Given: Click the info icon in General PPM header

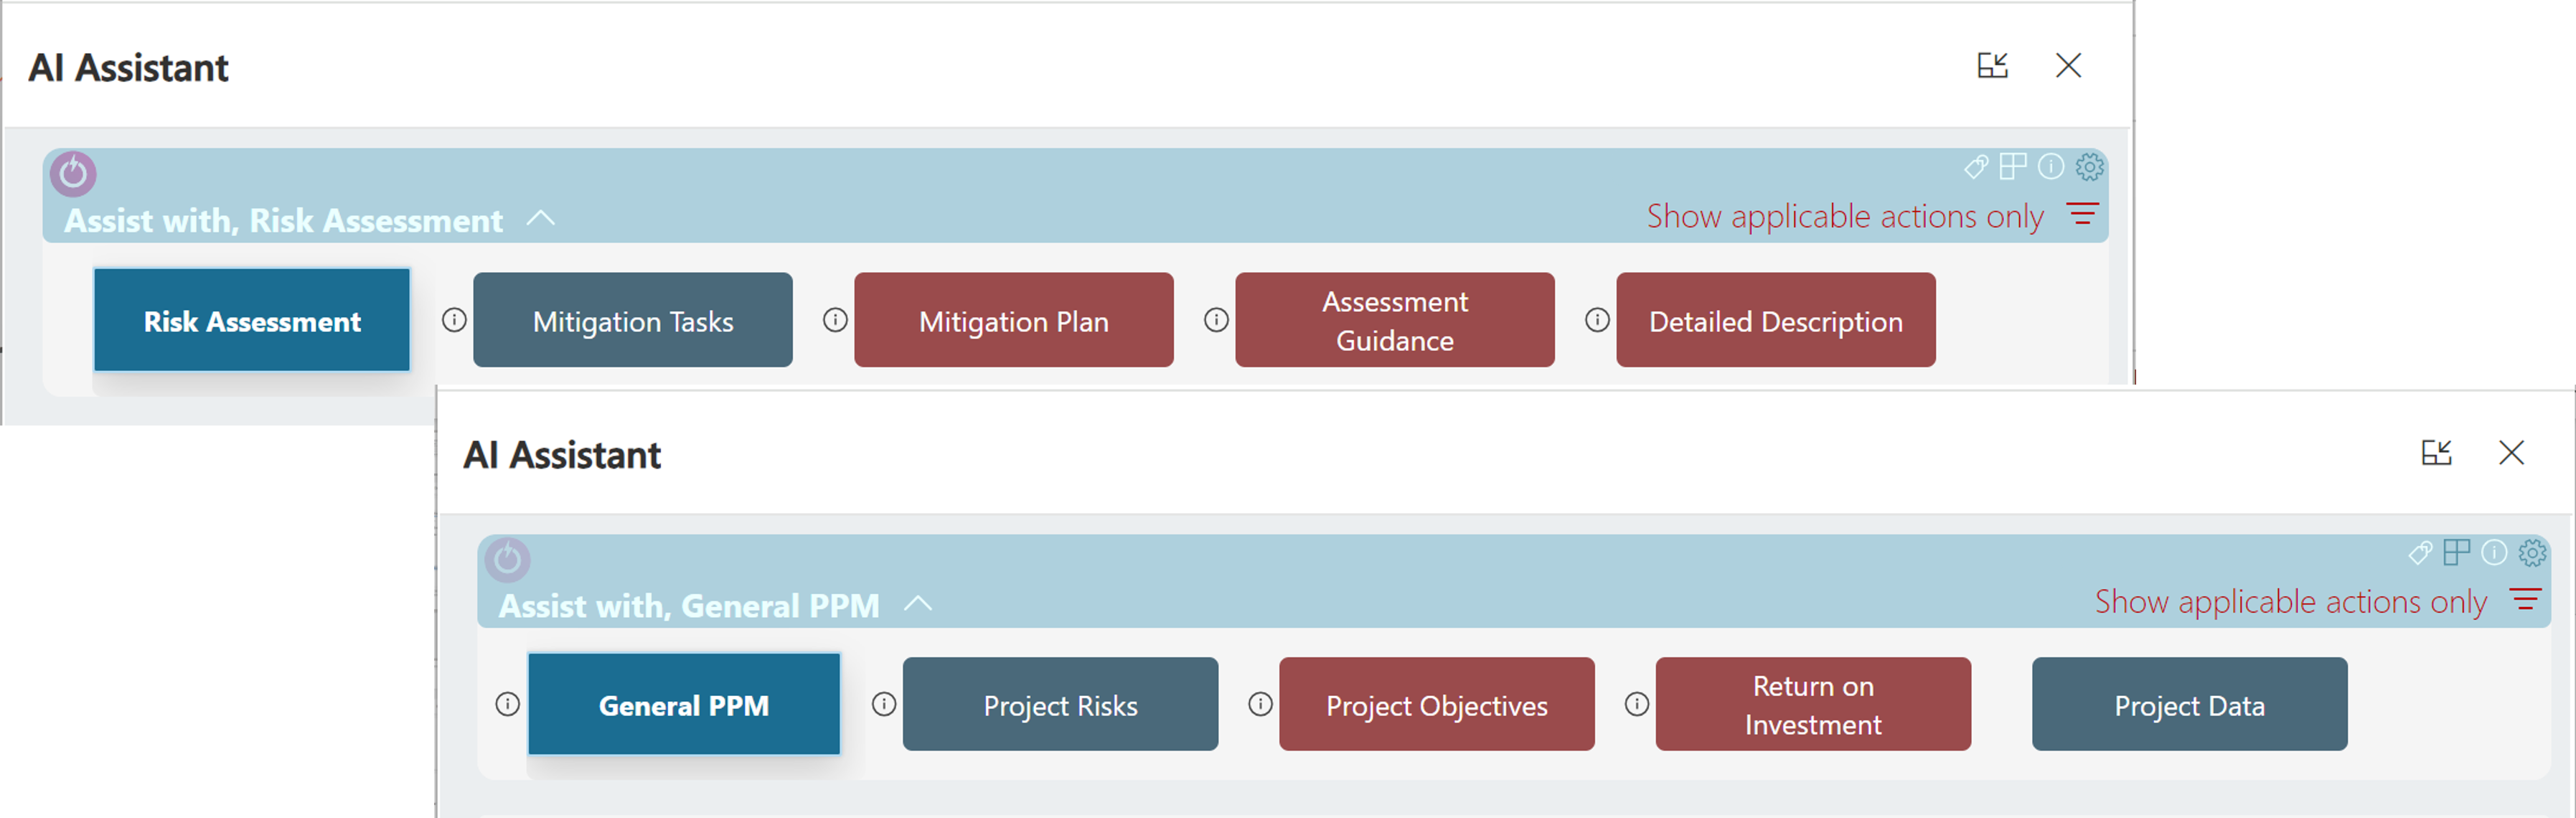Looking at the screenshot, I should (x=2494, y=552).
